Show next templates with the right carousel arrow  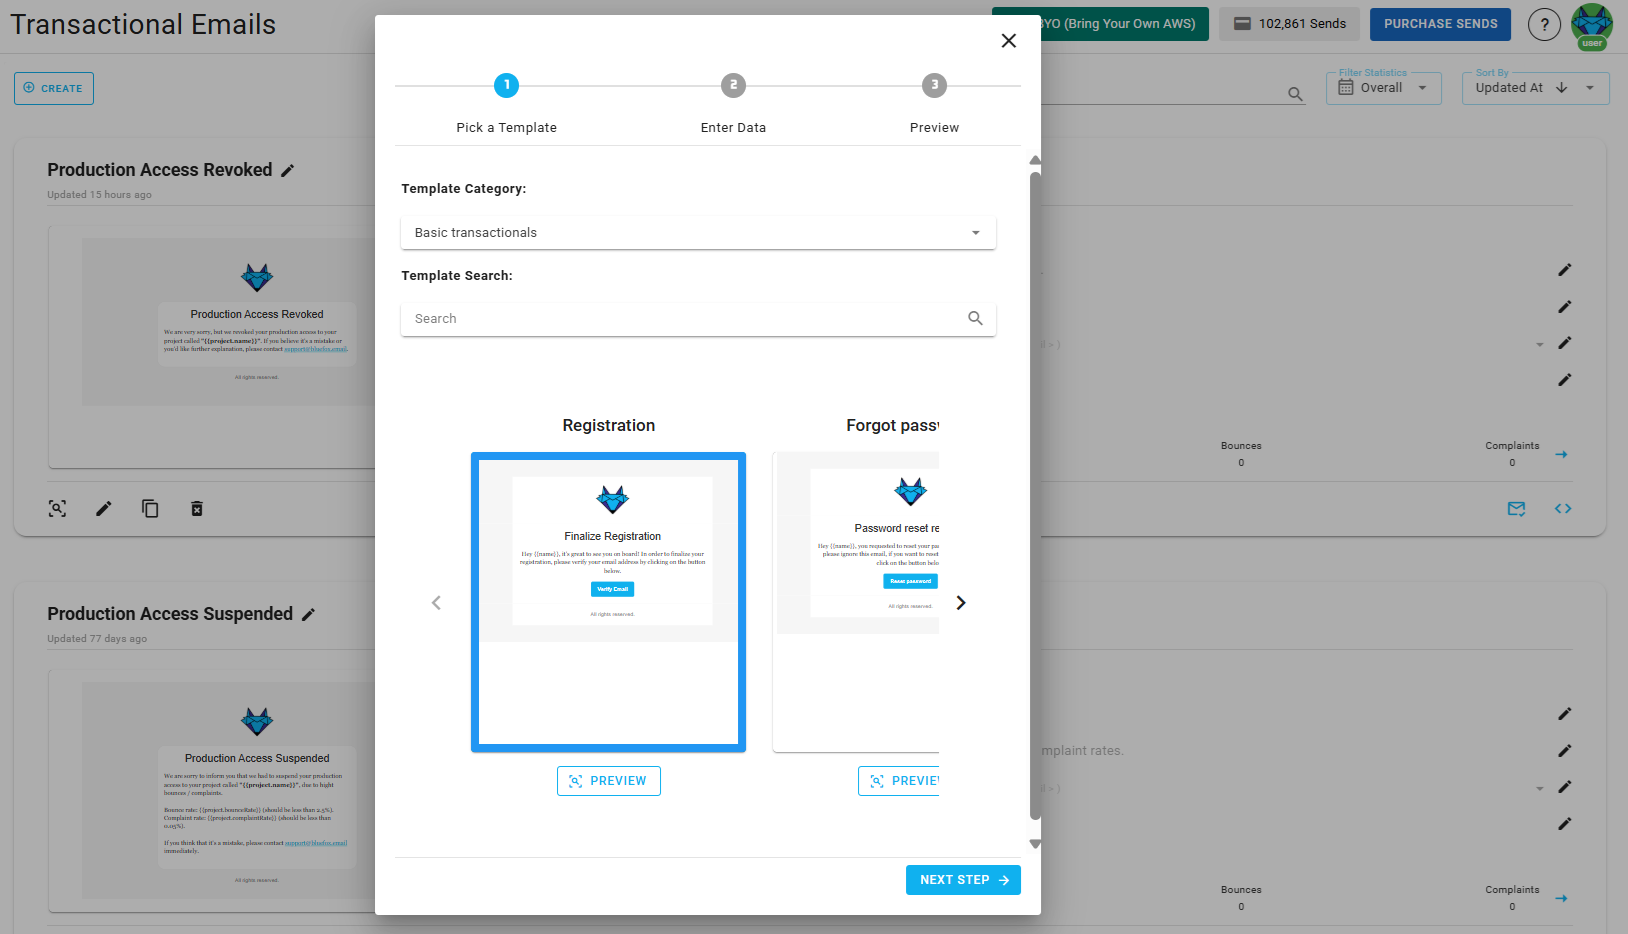959,602
